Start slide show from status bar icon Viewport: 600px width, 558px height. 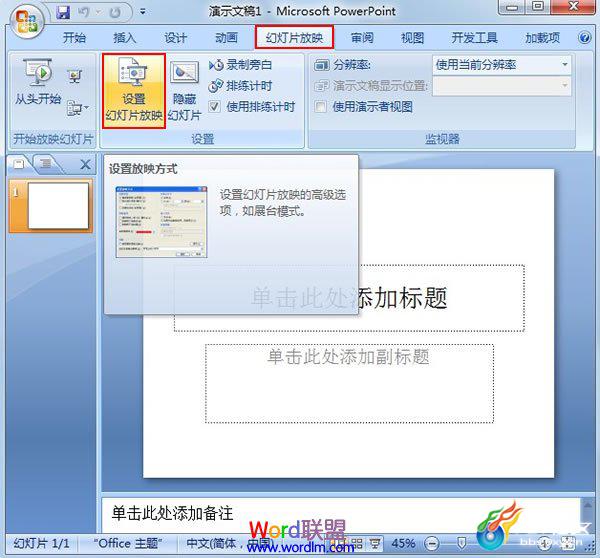375,543
